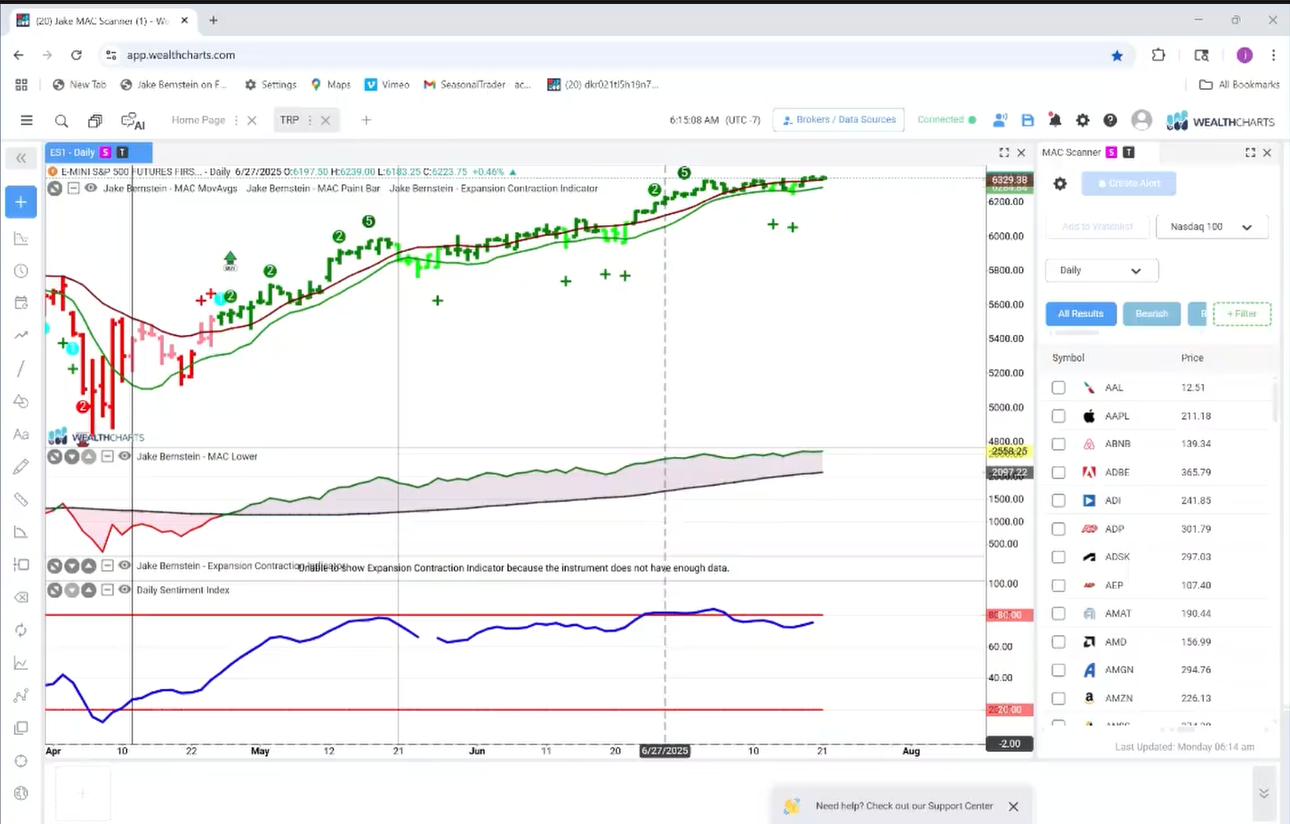The height and width of the screenshot is (824, 1290).
Task: Click the blue plus add button
Action: 21,202
